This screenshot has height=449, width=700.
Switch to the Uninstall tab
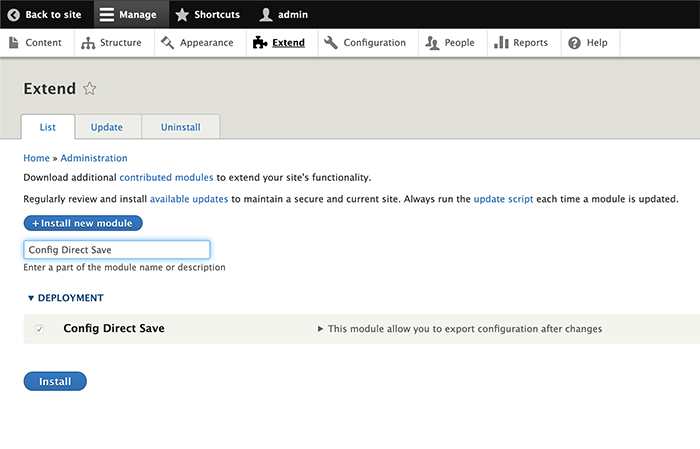coord(180,127)
